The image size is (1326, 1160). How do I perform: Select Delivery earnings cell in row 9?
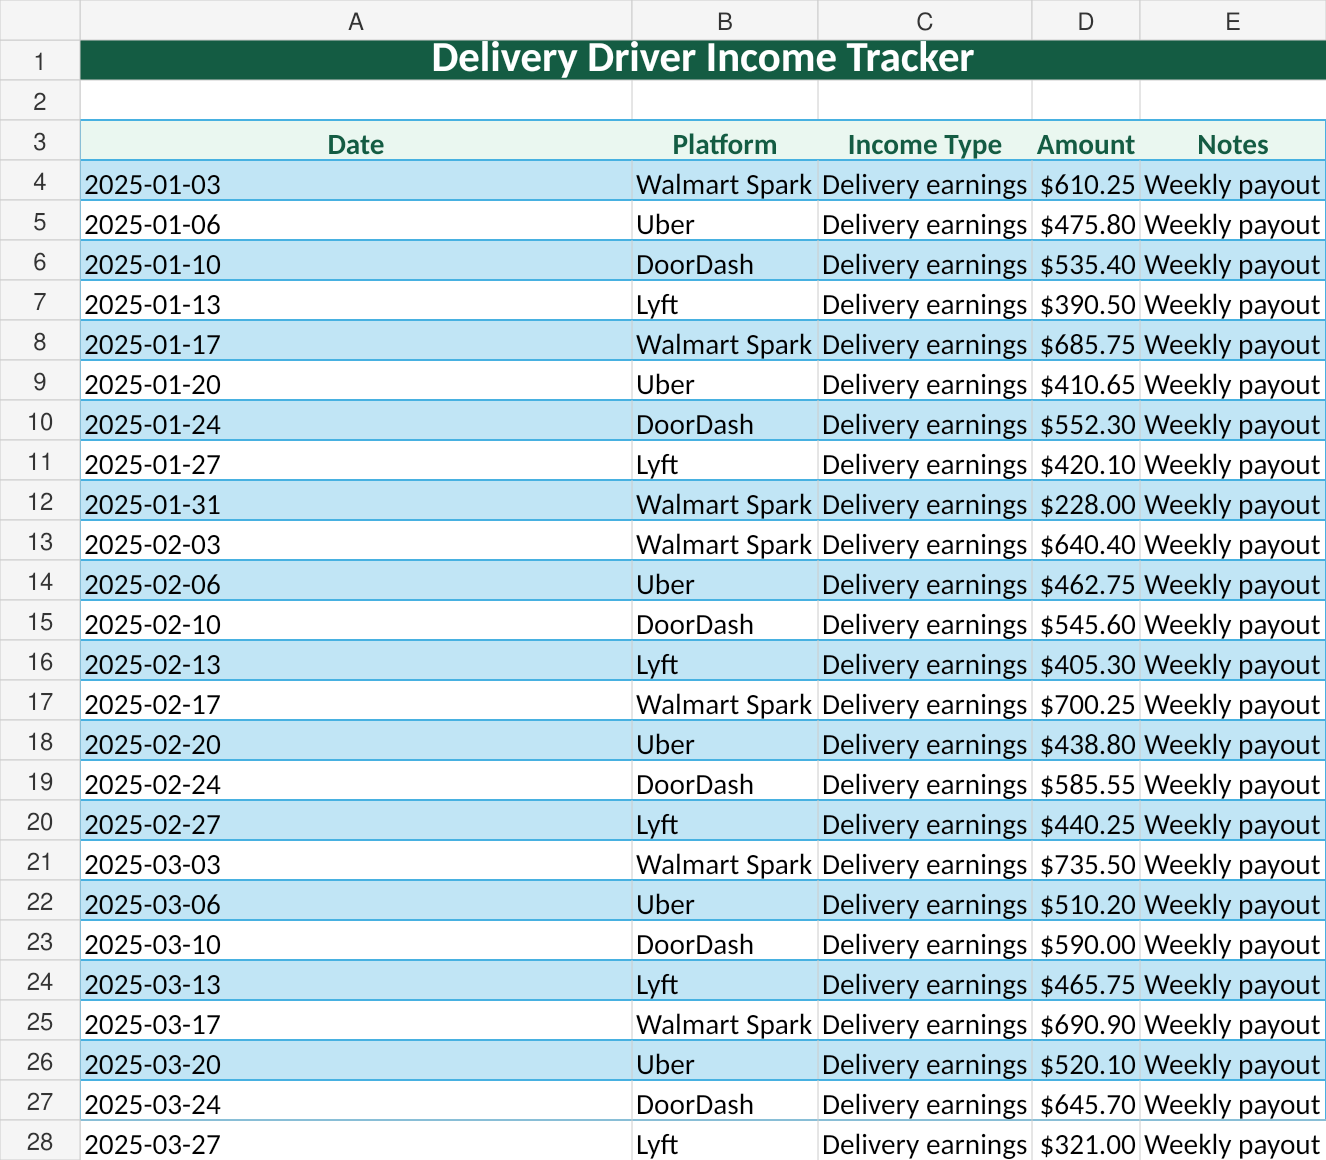point(925,381)
